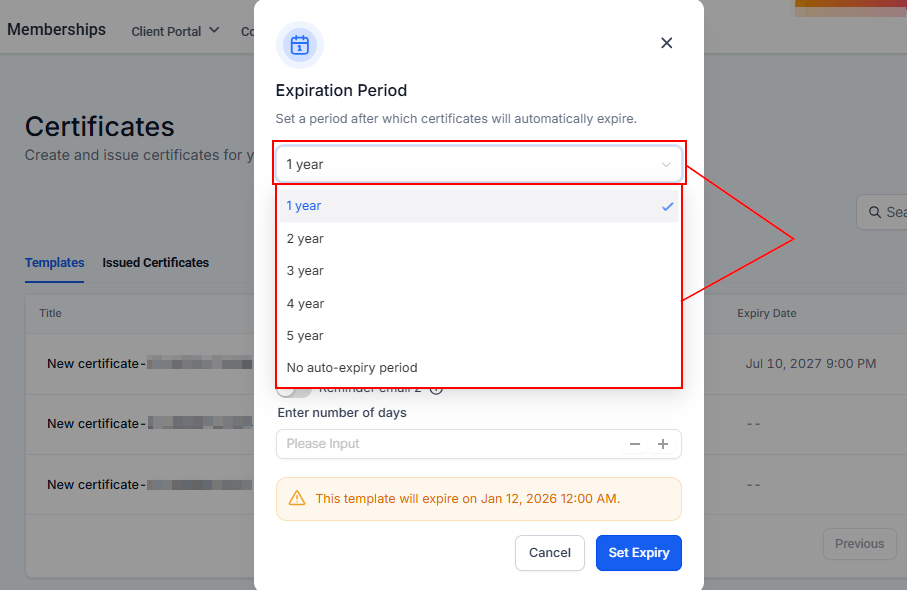Screen dimensions: 907x590
Task: Open the Client Portal dropdown menu
Action: pos(175,31)
